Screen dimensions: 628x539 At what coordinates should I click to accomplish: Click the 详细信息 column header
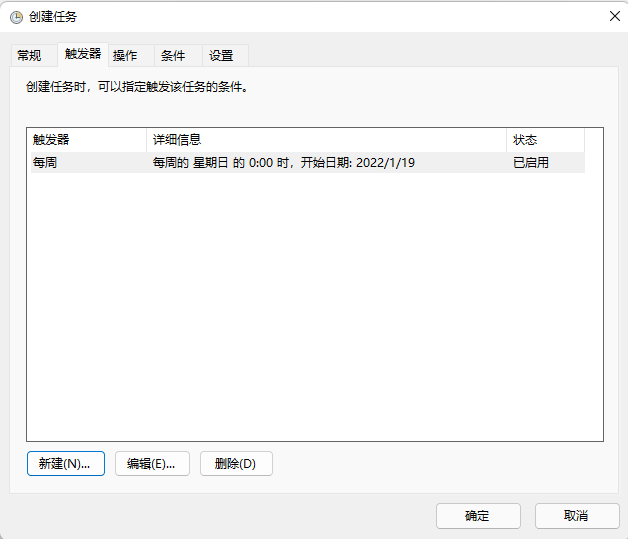pyautogui.click(x=325, y=140)
